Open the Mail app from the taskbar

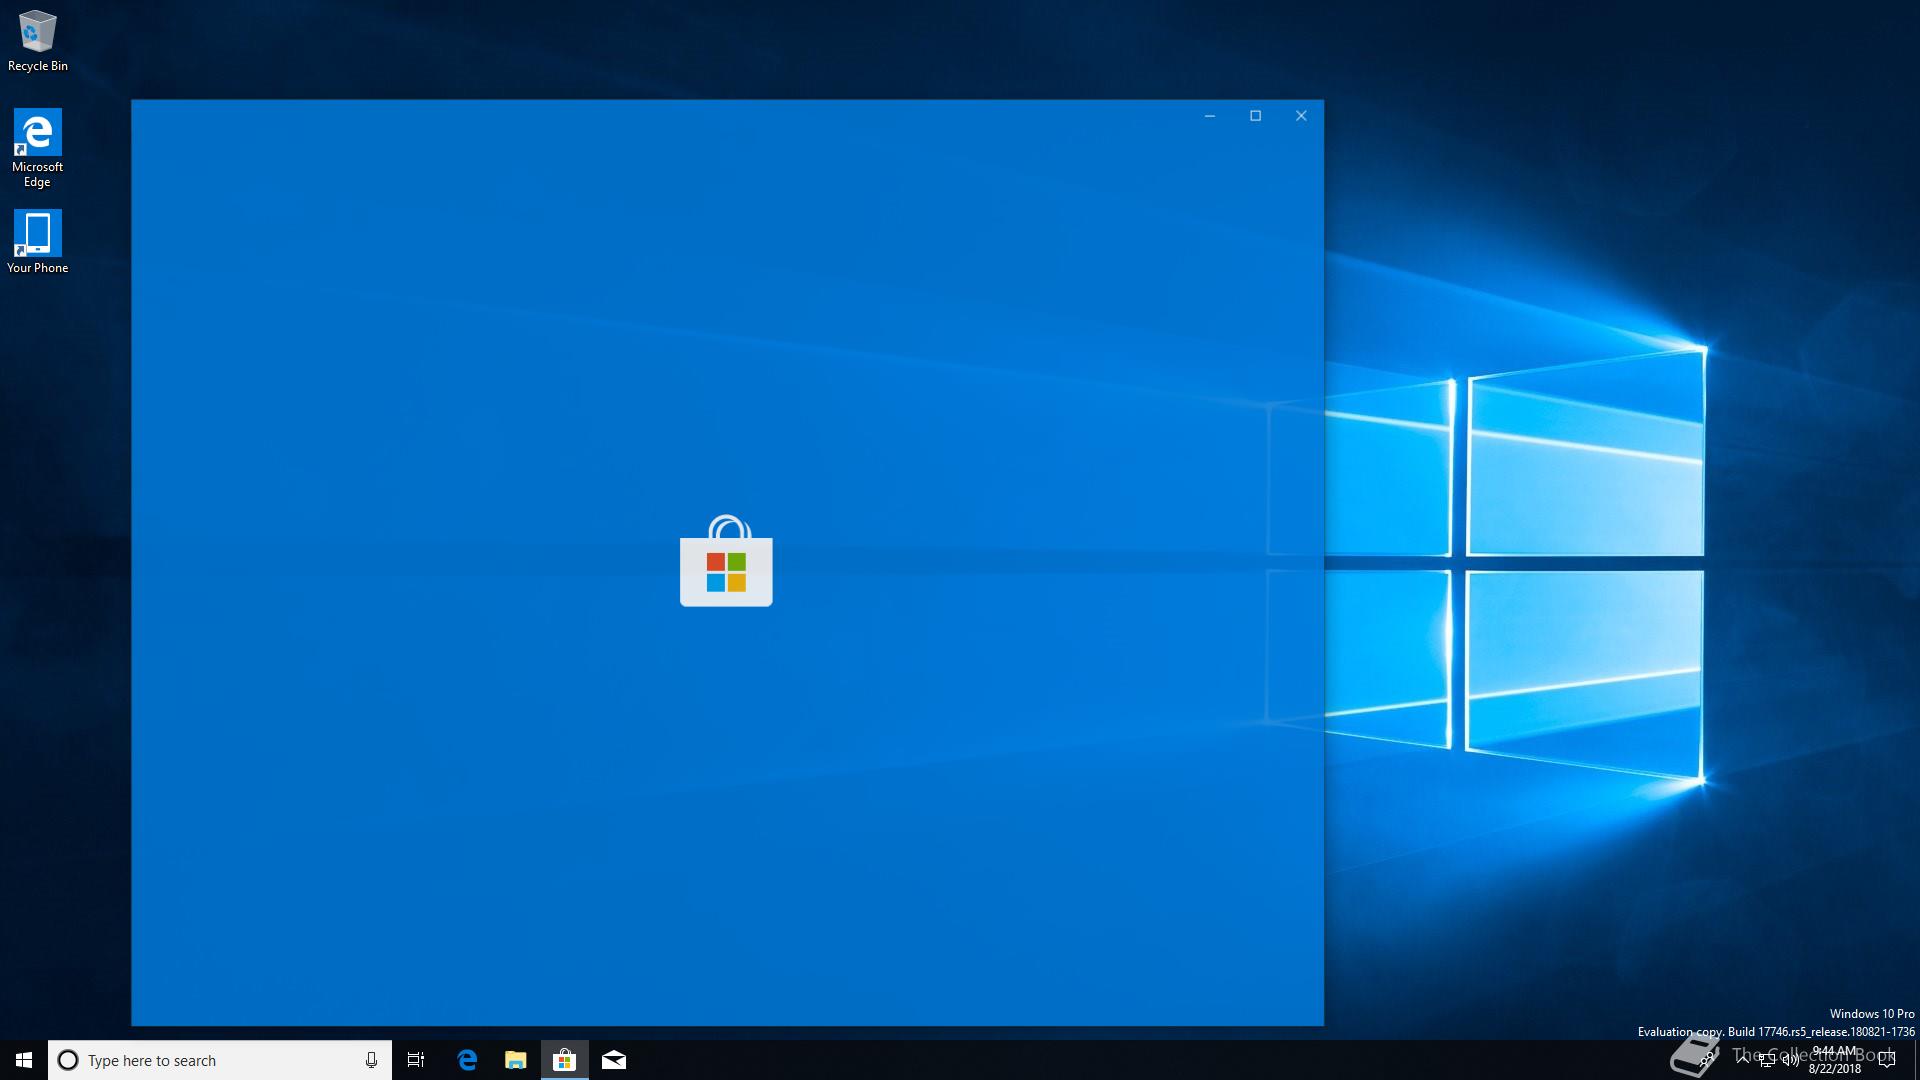(x=614, y=1060)
